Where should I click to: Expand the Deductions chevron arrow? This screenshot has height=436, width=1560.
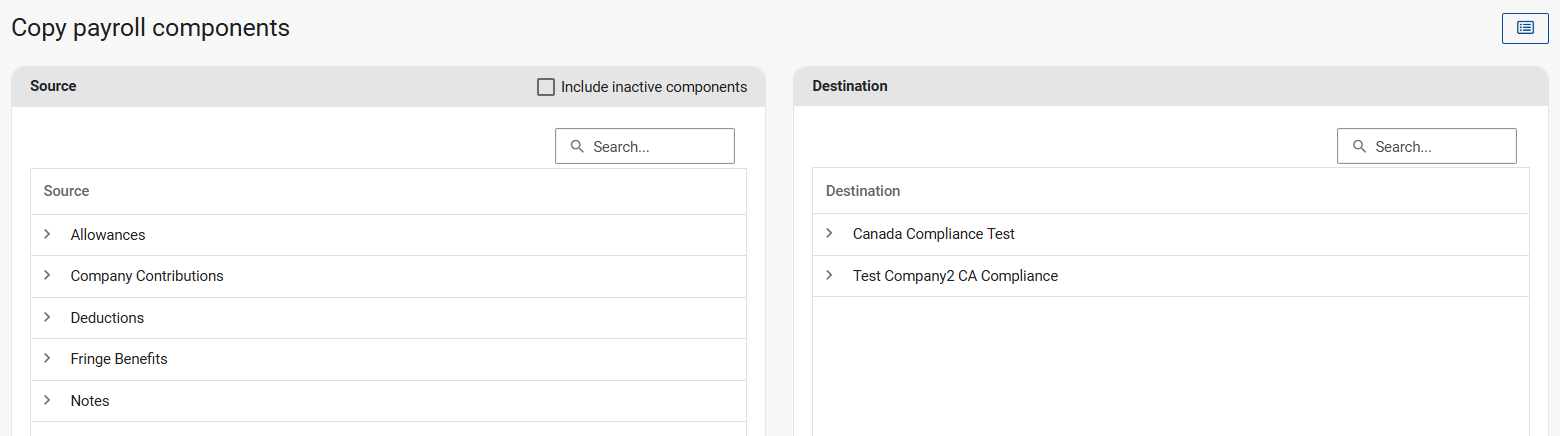47,317
